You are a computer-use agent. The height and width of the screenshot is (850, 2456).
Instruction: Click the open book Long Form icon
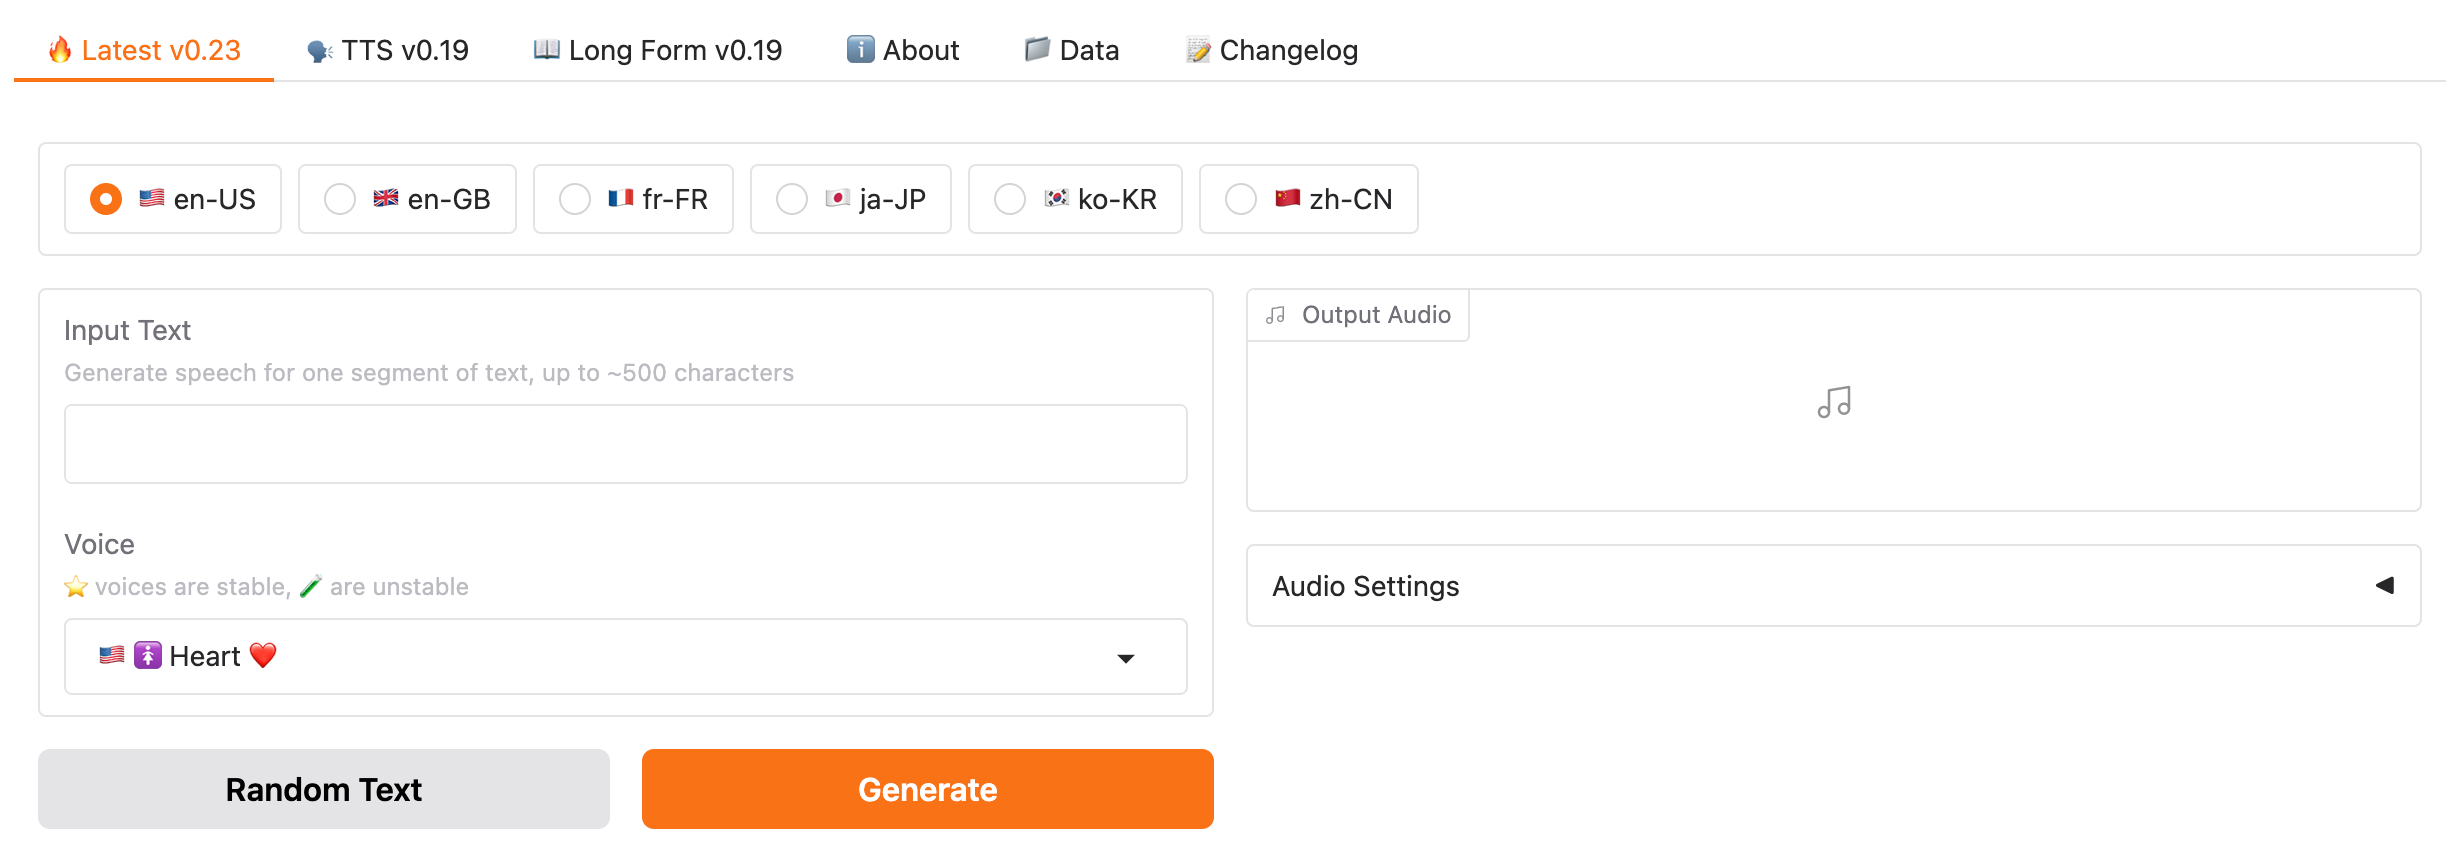(x=546, y=50)
